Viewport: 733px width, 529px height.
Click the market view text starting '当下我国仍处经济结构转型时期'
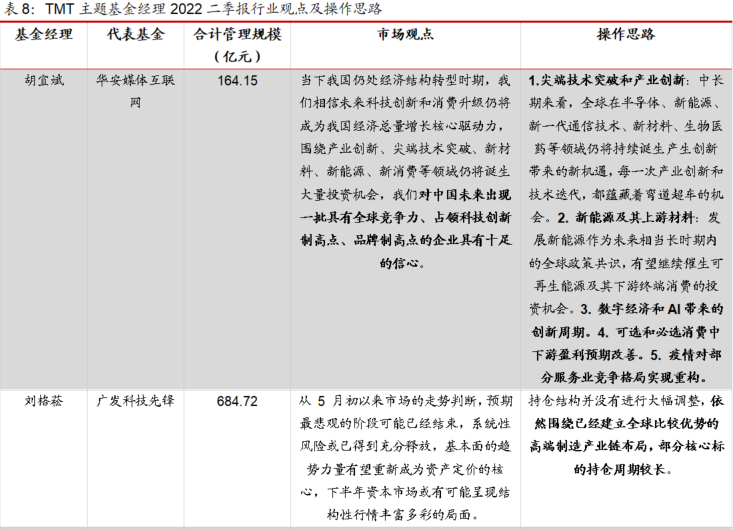click(405, 172)
